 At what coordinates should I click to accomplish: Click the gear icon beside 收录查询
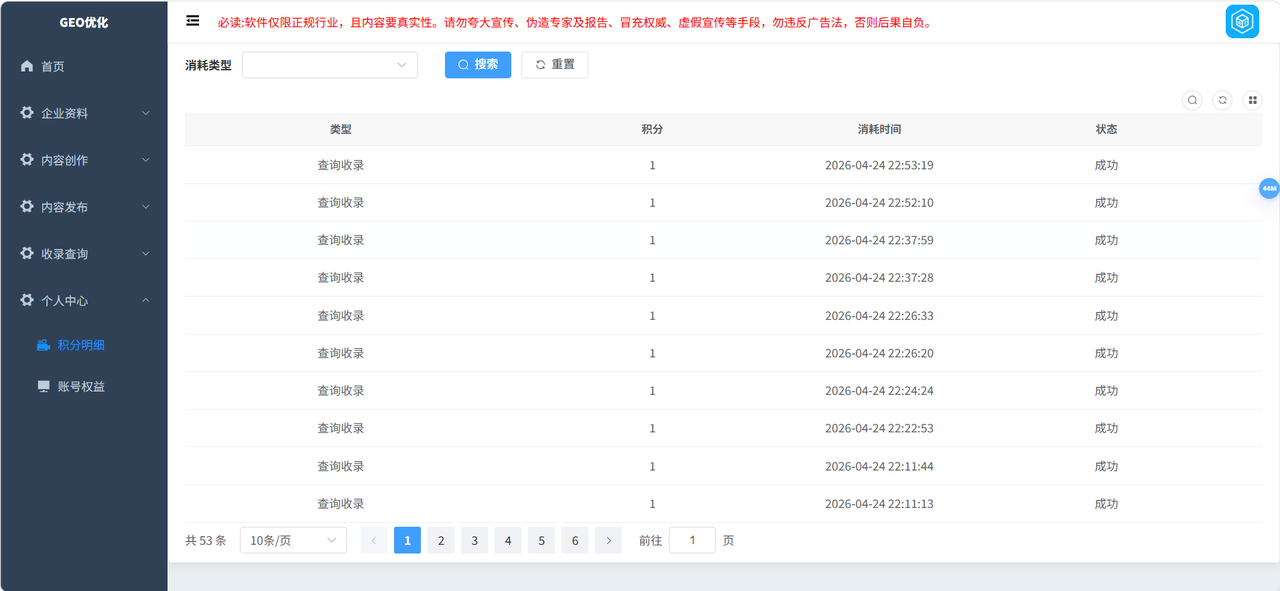[27, 254]
